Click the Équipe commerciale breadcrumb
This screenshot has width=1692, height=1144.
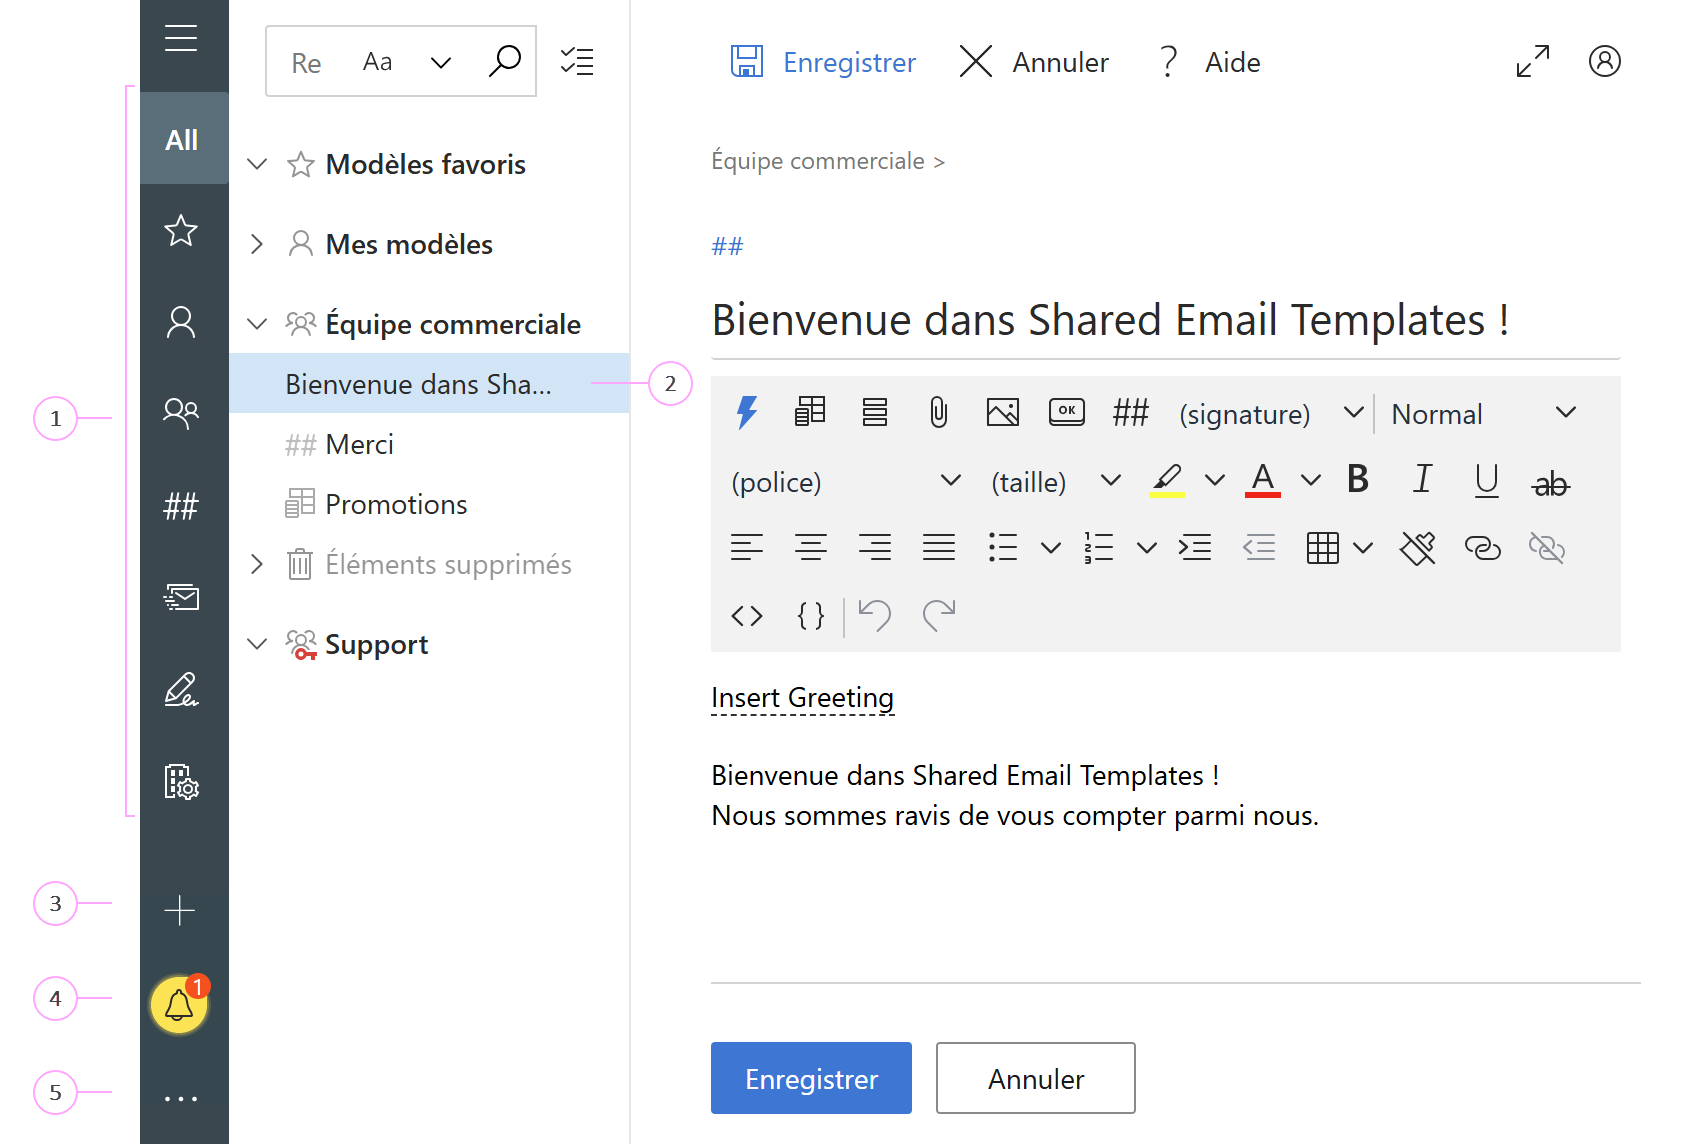pos(818,161)
